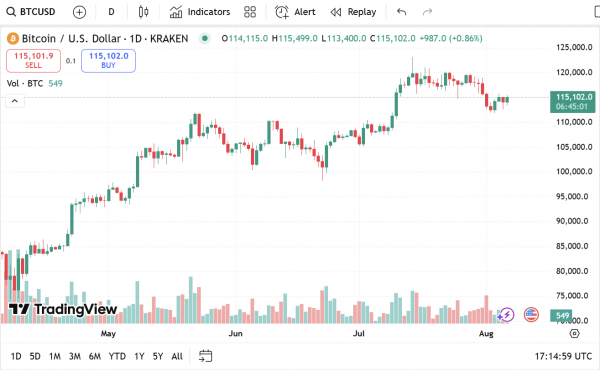Collapse the indicator legend chevron
This screenshot has width=600, height=370.
click(15, 101)
